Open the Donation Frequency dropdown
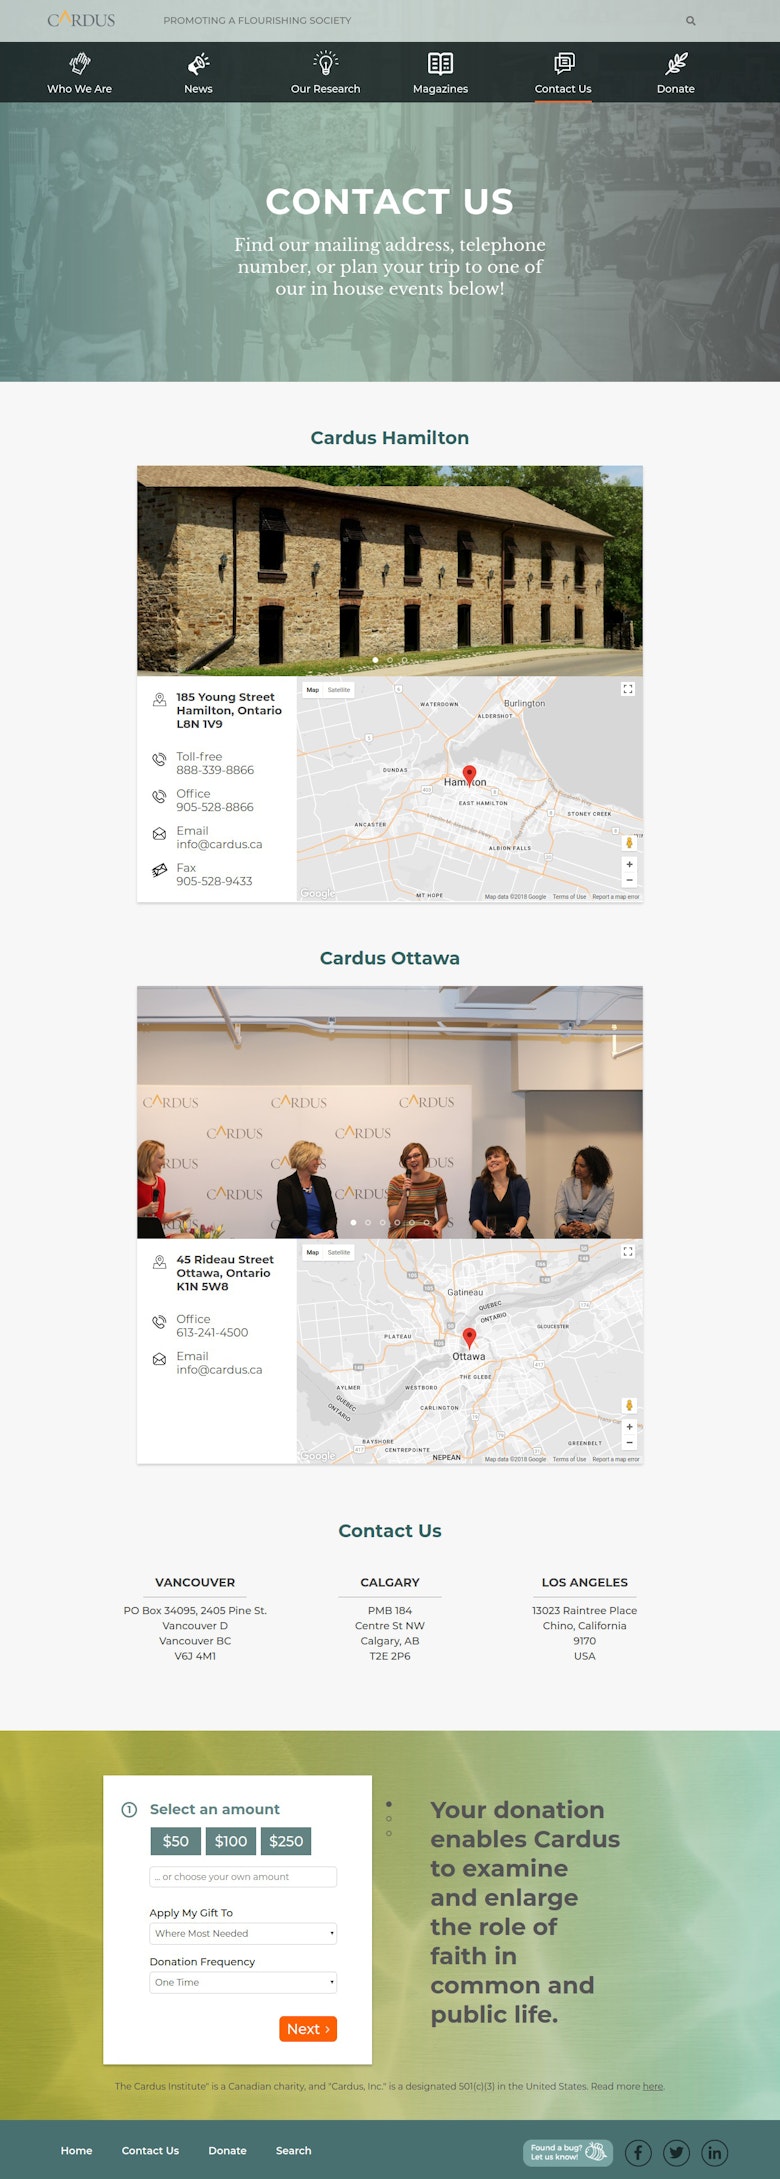Screen dimensions: 780x2179 click(x=244, y=1982)
